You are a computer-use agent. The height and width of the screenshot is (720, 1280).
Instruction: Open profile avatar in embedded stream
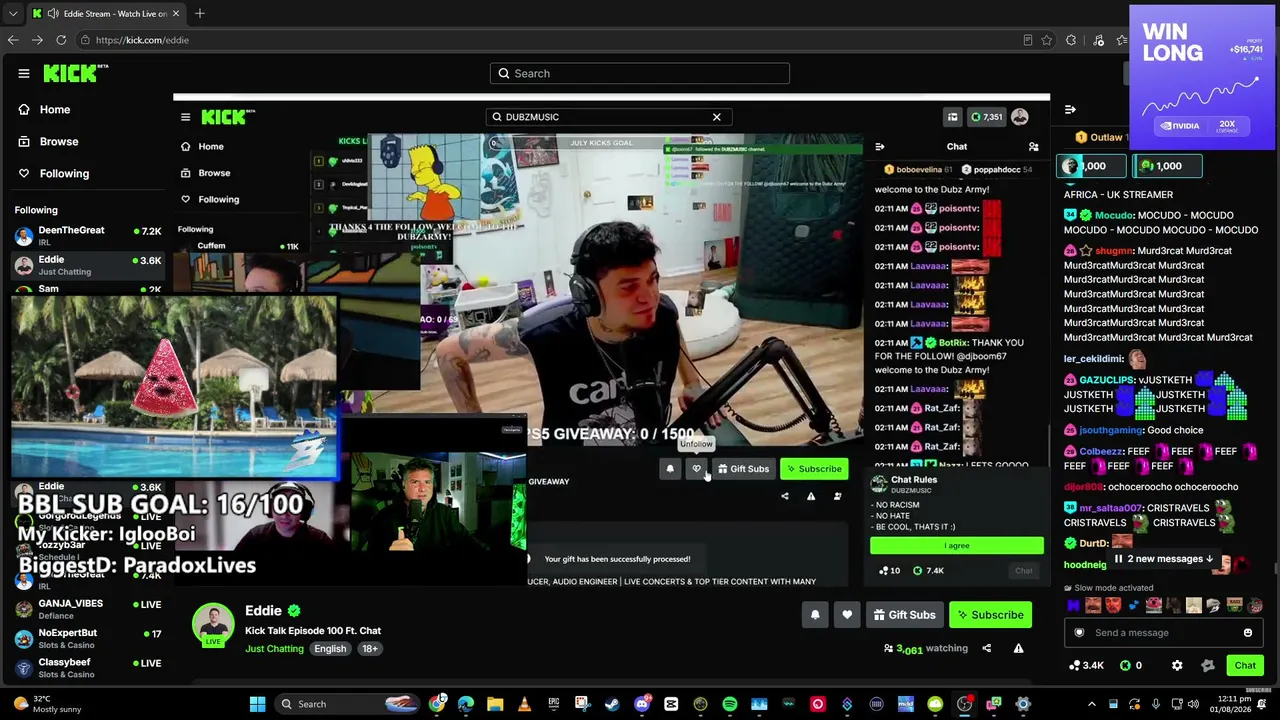coord(1019,117)
